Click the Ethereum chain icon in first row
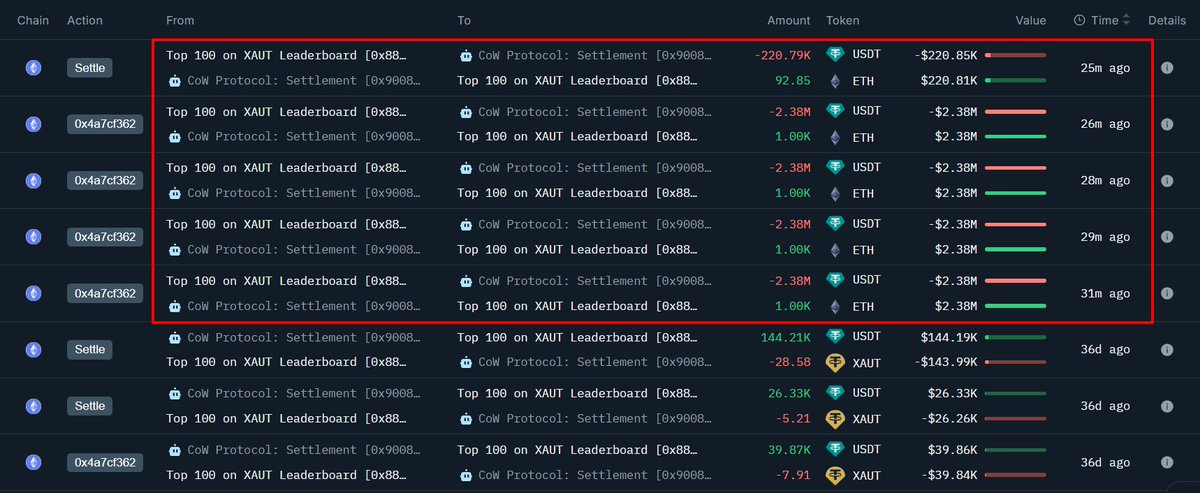This screenshot has width=1200, height=493. tap(33, 68)
